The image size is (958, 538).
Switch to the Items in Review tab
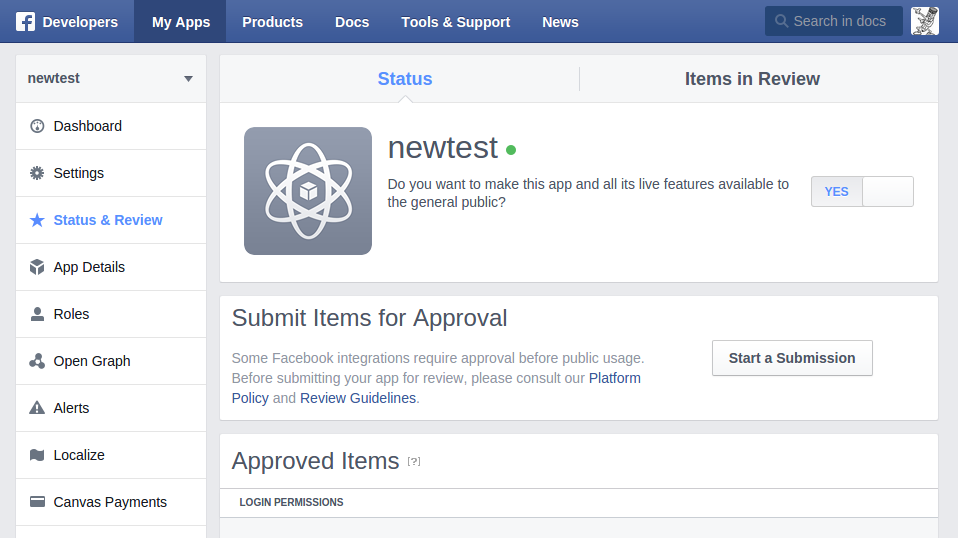pos(752,79)
